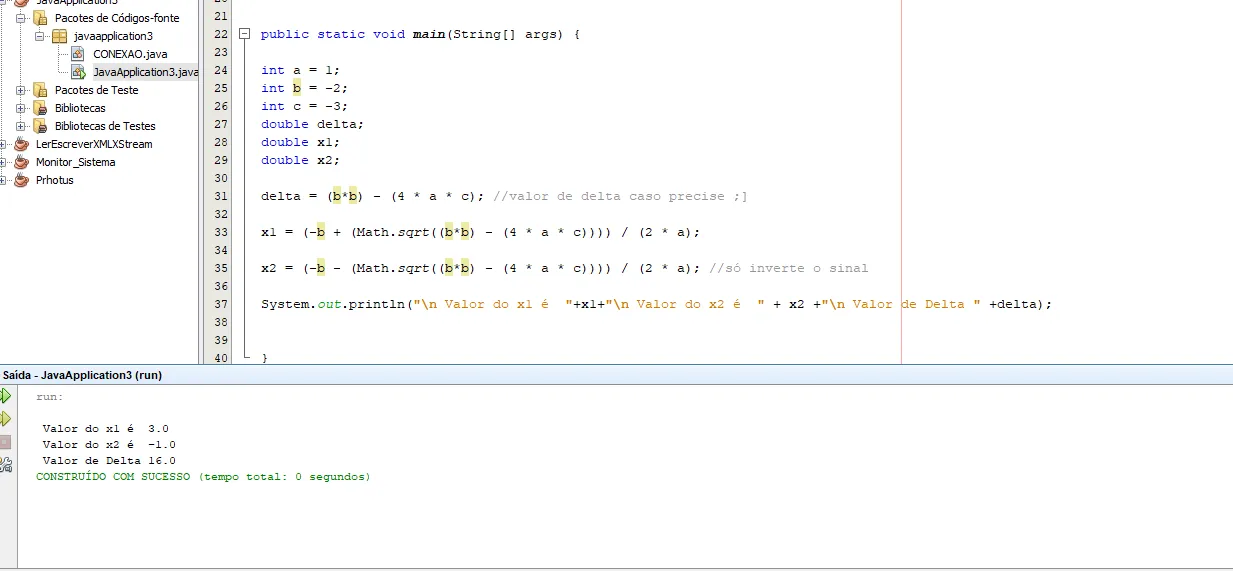Click the LerEscreverXMLXStream coffee cup icon
This screenshot has width=1233, height=571.
click(x=22, y=144)
